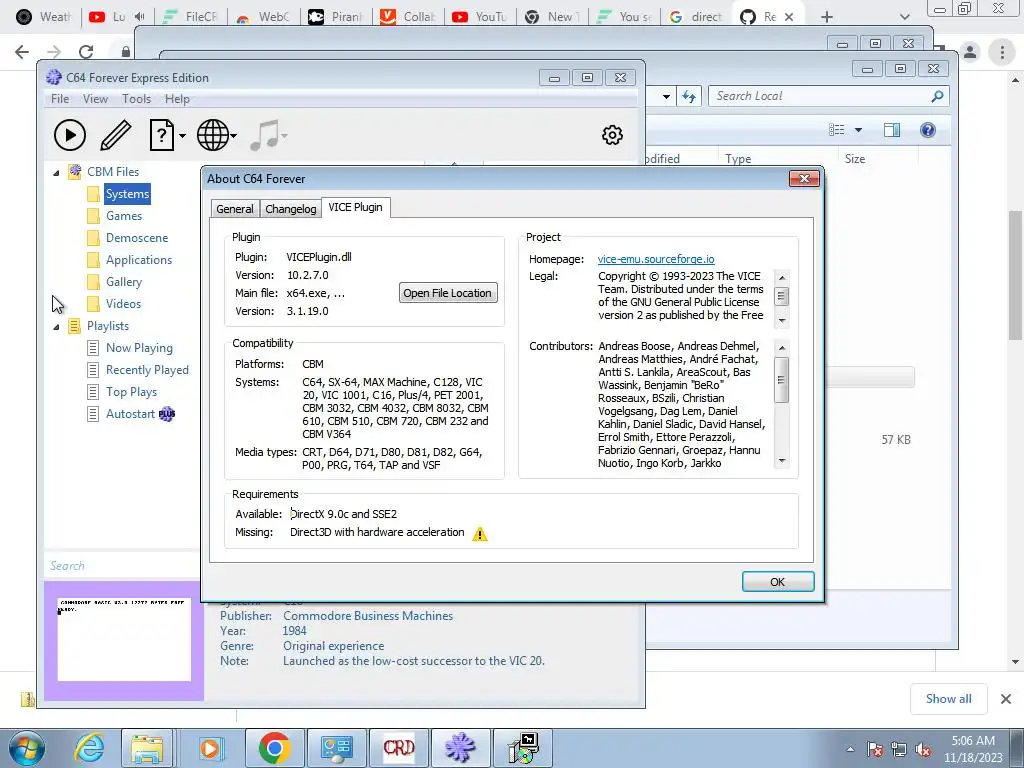
Task: Select the Systems folder
Action: [127, 194]
